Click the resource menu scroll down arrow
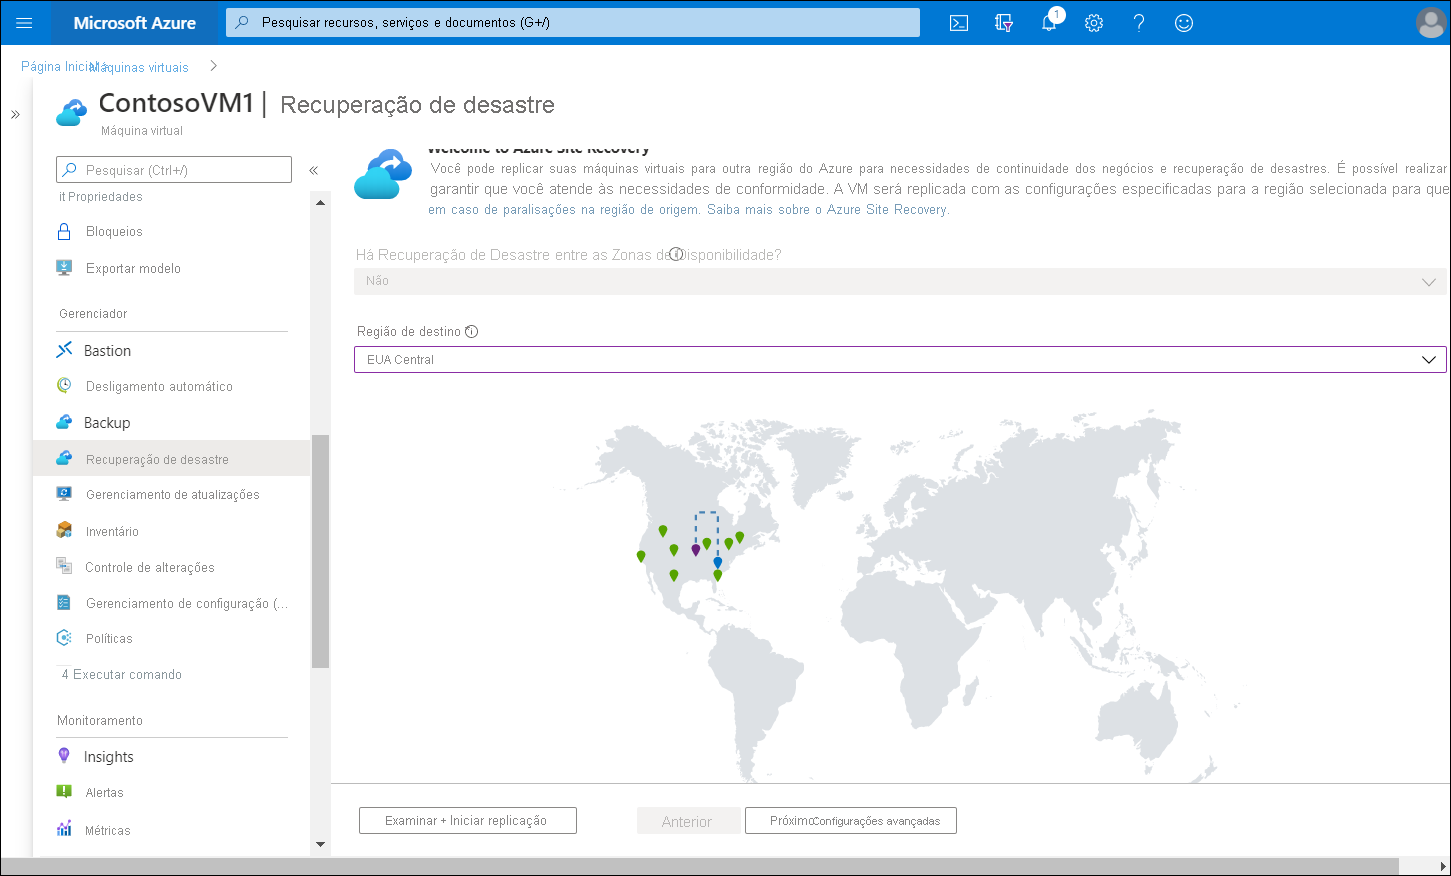1451x876 pixels. point(320,845)
